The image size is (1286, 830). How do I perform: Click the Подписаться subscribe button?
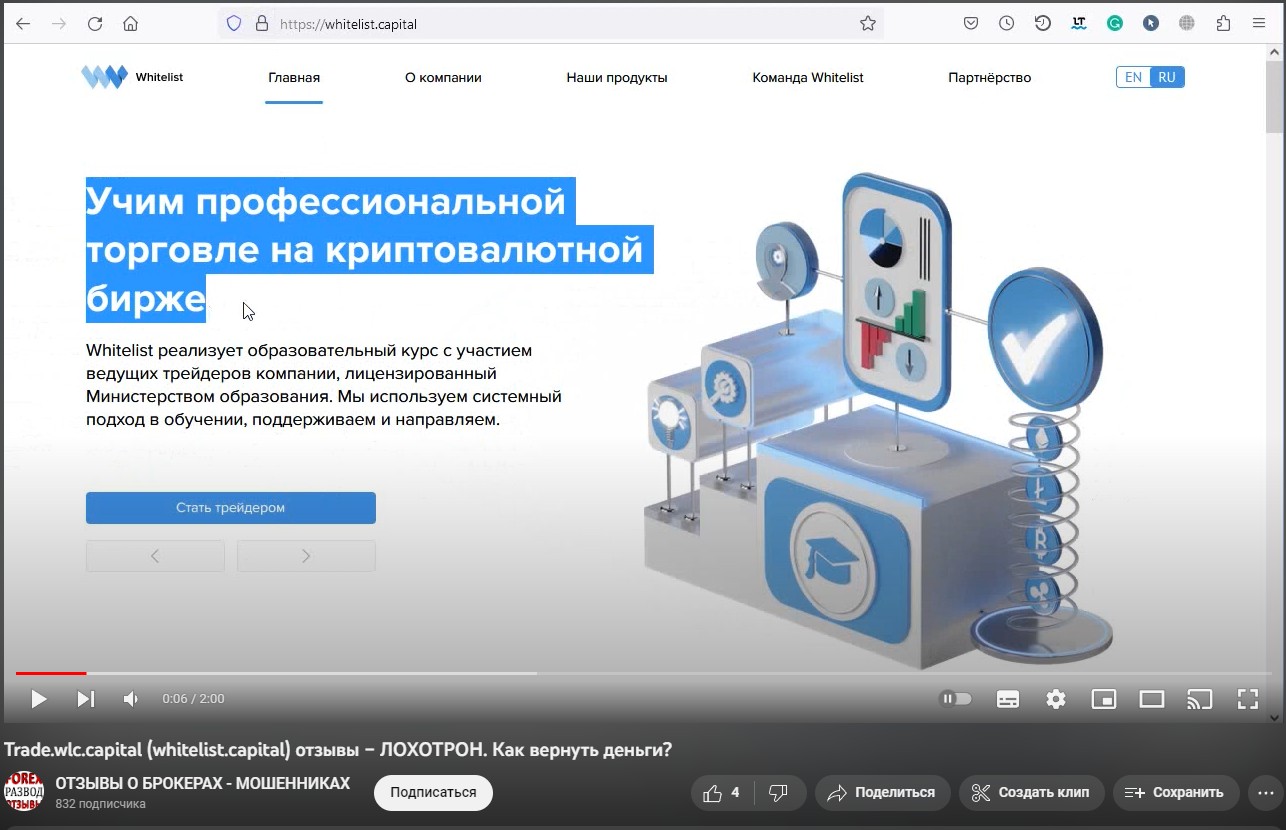pyautogui.click(x=433, y=792)
